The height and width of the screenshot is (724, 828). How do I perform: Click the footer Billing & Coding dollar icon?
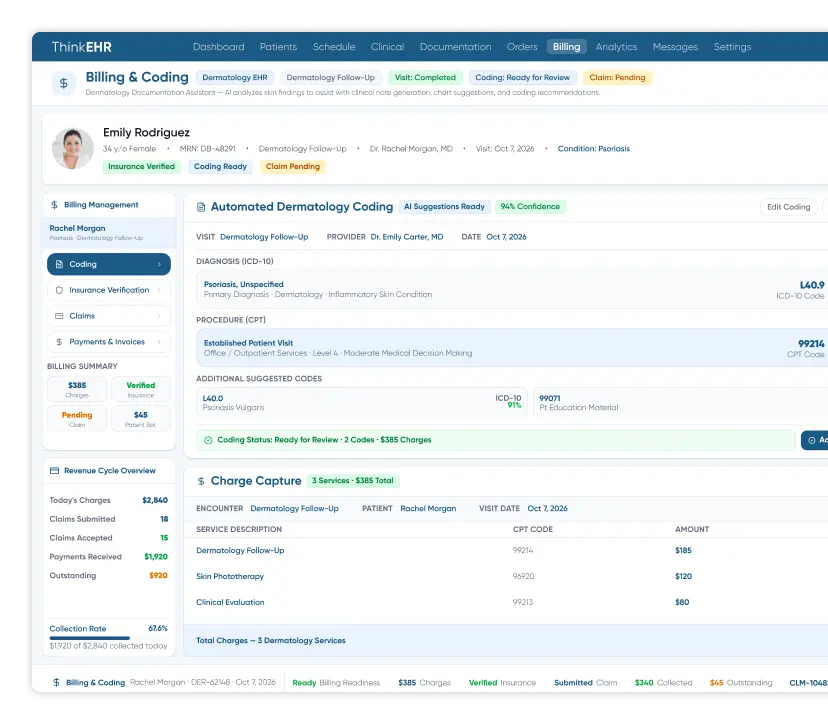click(x=57, y=682)
